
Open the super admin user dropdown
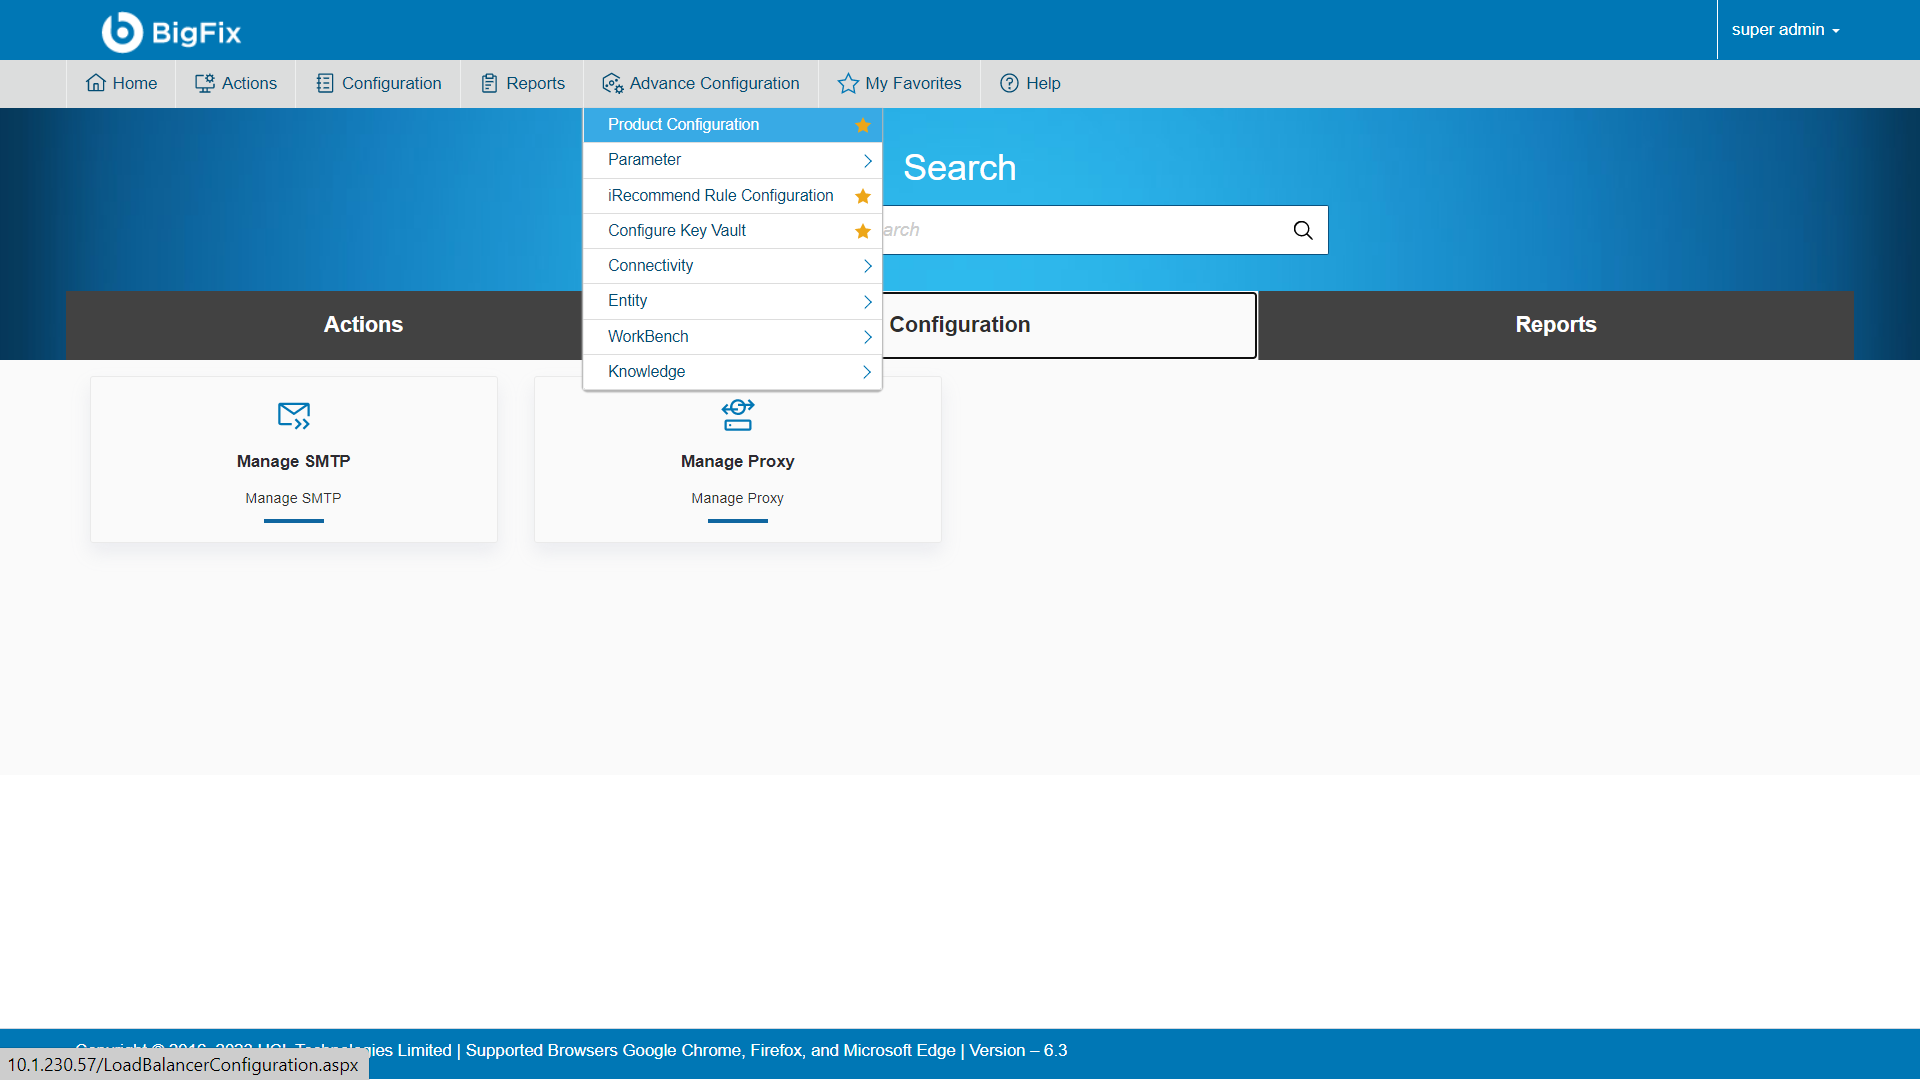coord(1785,30)
